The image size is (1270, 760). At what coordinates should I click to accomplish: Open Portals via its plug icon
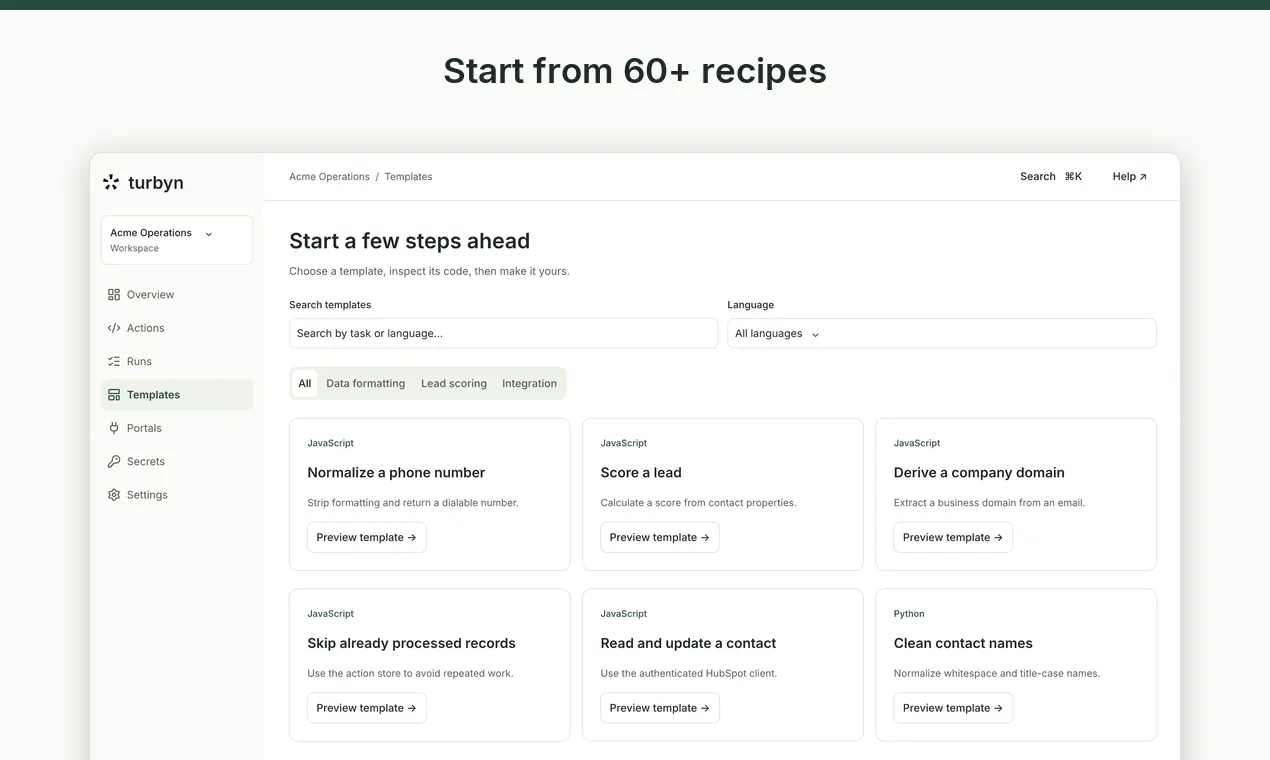click(114, 428)
